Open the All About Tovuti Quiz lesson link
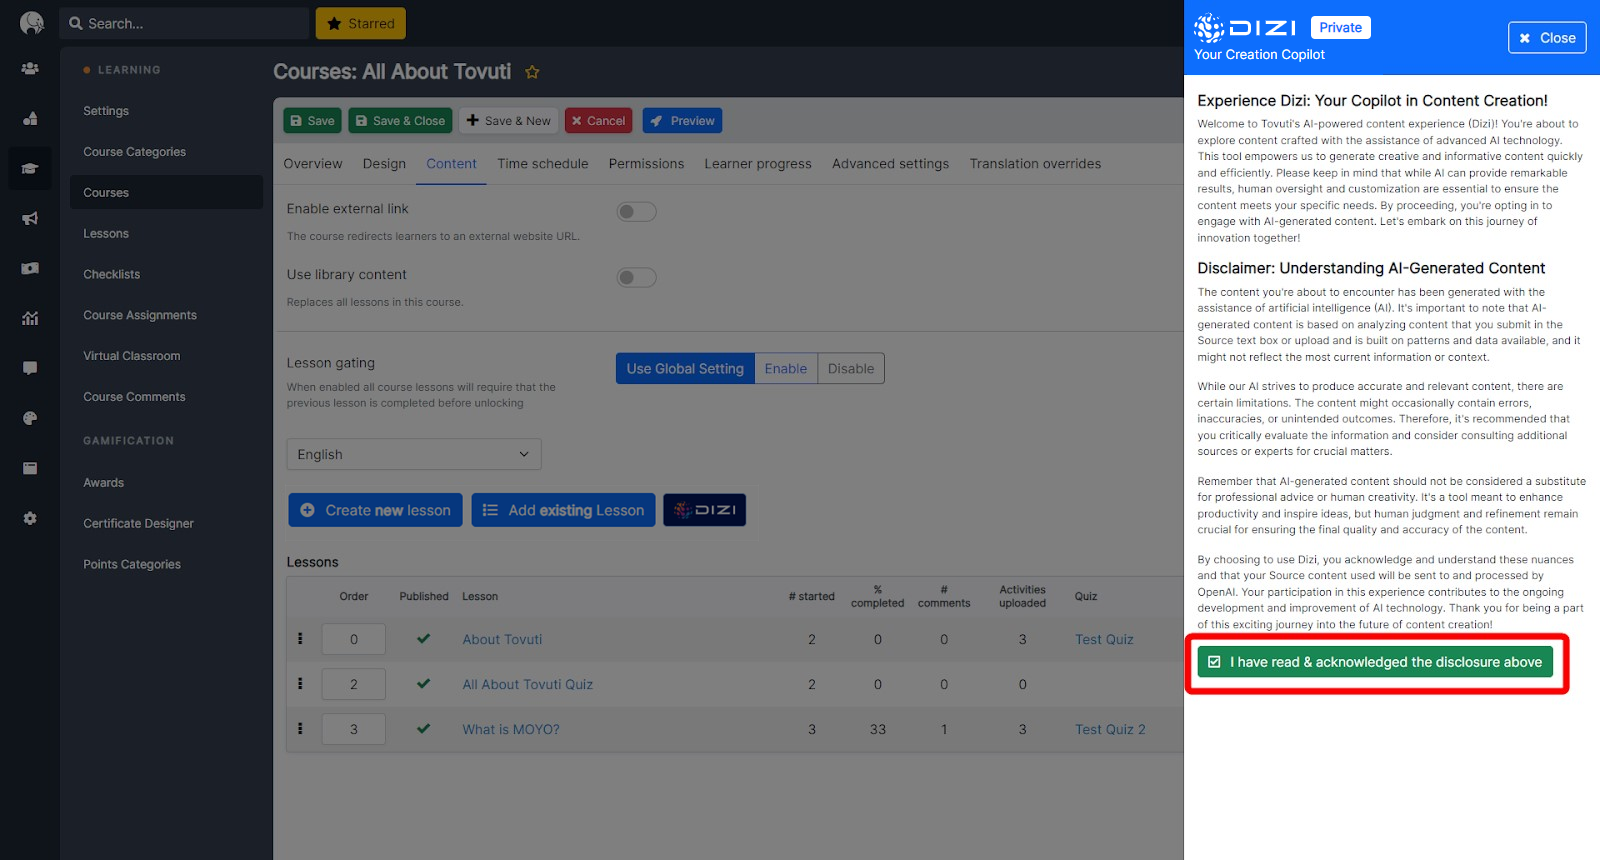 coord(527,684)
